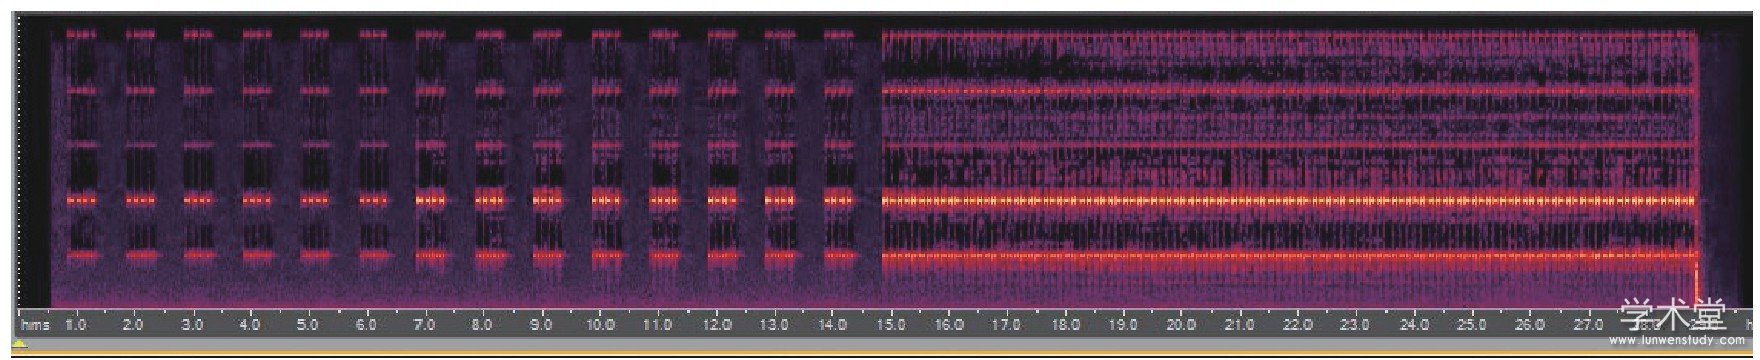The image size is (1760, 360).
Task: Click the first tone burst in spectrogram
Action: tap(82, 145)
